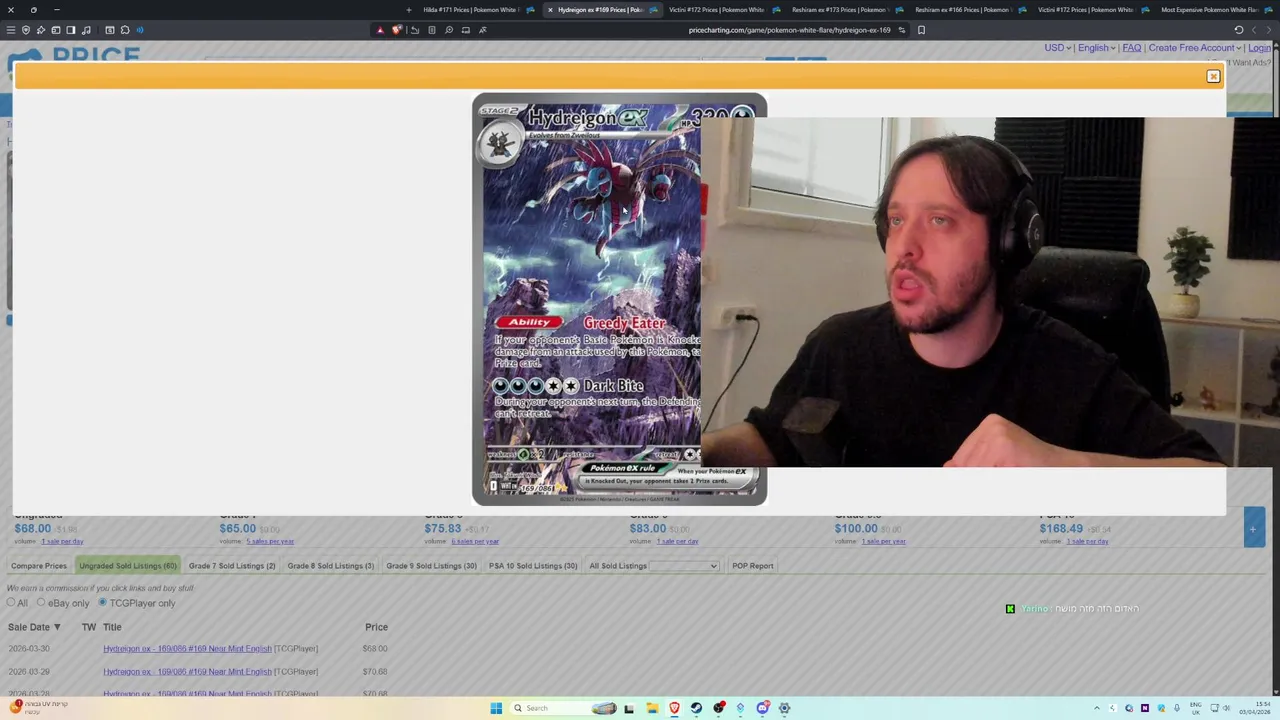Select PSA 10 Sold Listings (30) tab
The image size is (1280, 720).
click(x=533, y=566)
